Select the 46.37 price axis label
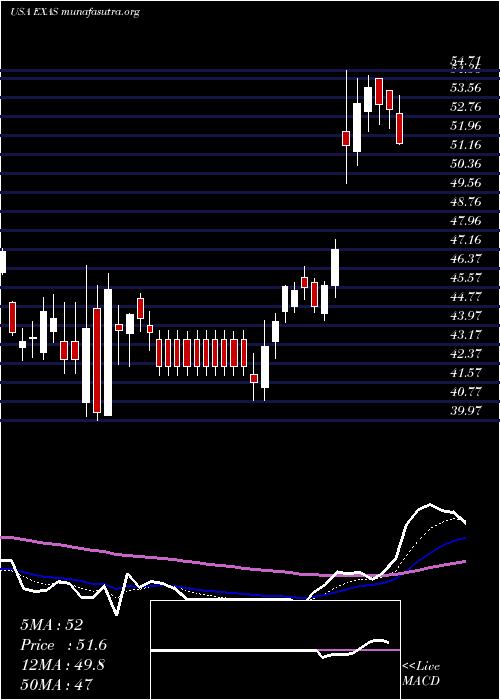This screenshot has width=500, height=700. coord(466,258)
